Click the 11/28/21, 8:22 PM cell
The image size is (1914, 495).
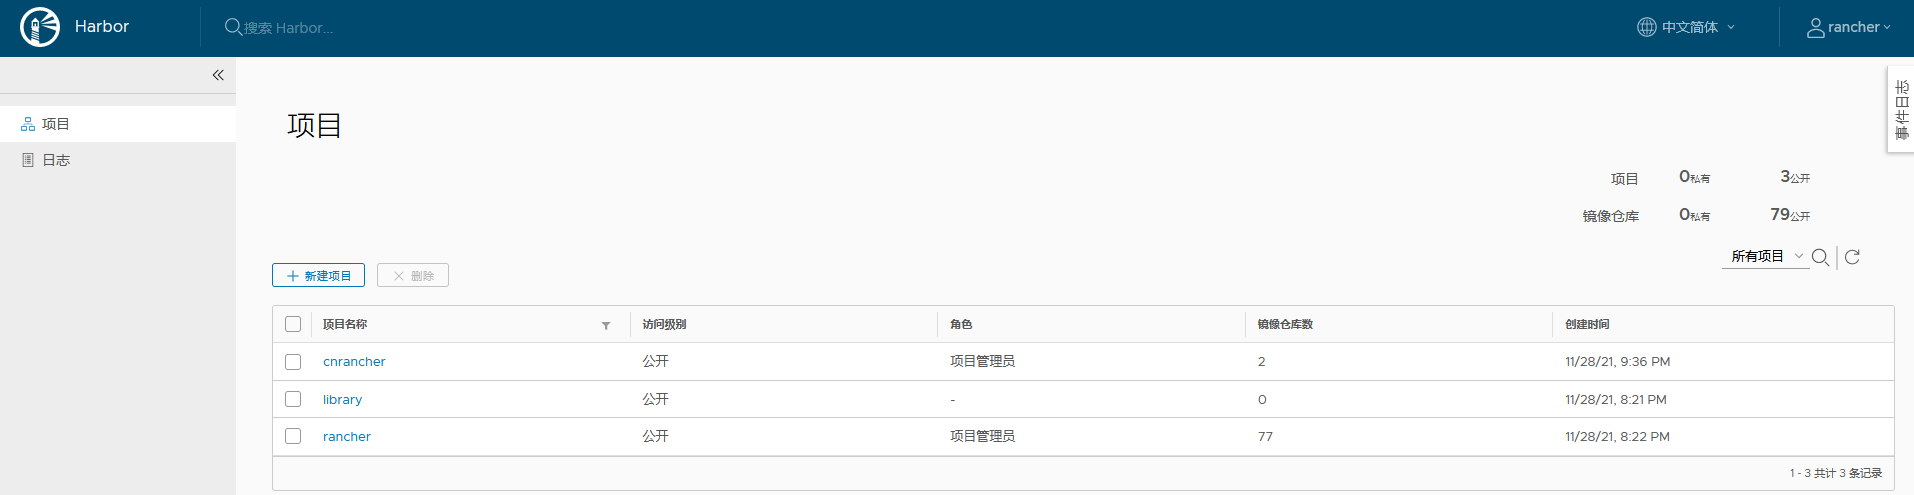point(1617,437)
